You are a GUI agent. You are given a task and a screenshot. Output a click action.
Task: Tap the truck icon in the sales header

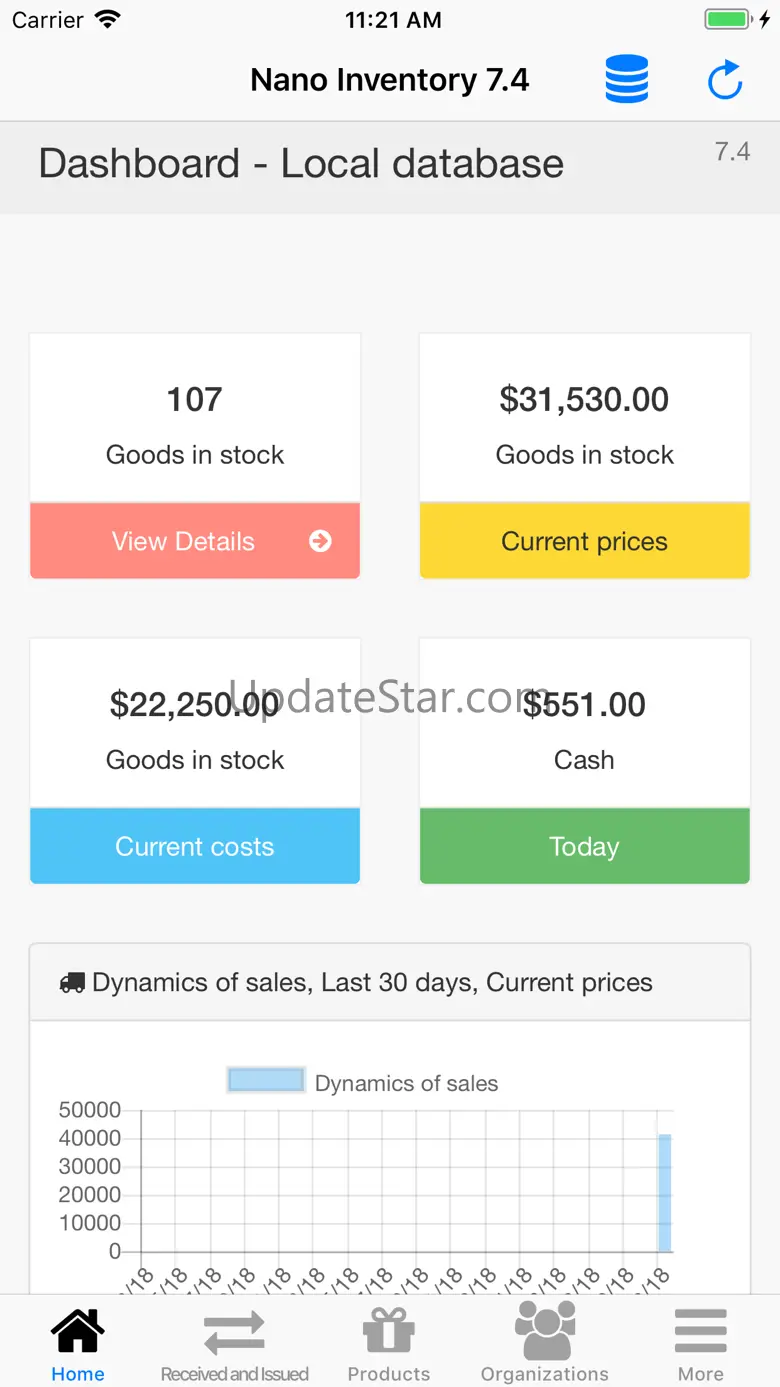coord(72,983)
